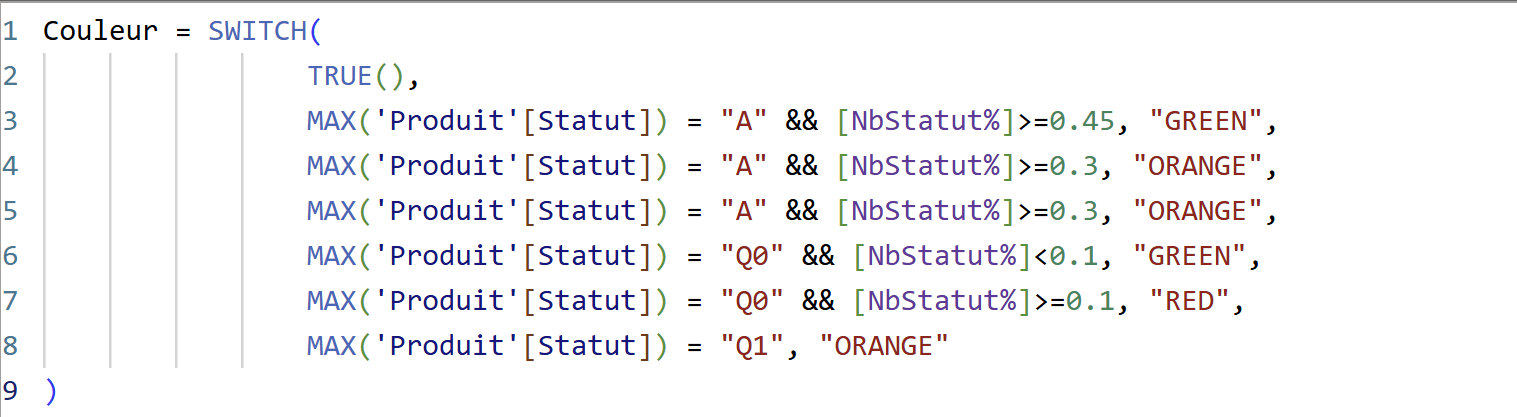Click the "ORANGE" string on line 8
This screenshot has height=417, width=1517.
[883, 346]
